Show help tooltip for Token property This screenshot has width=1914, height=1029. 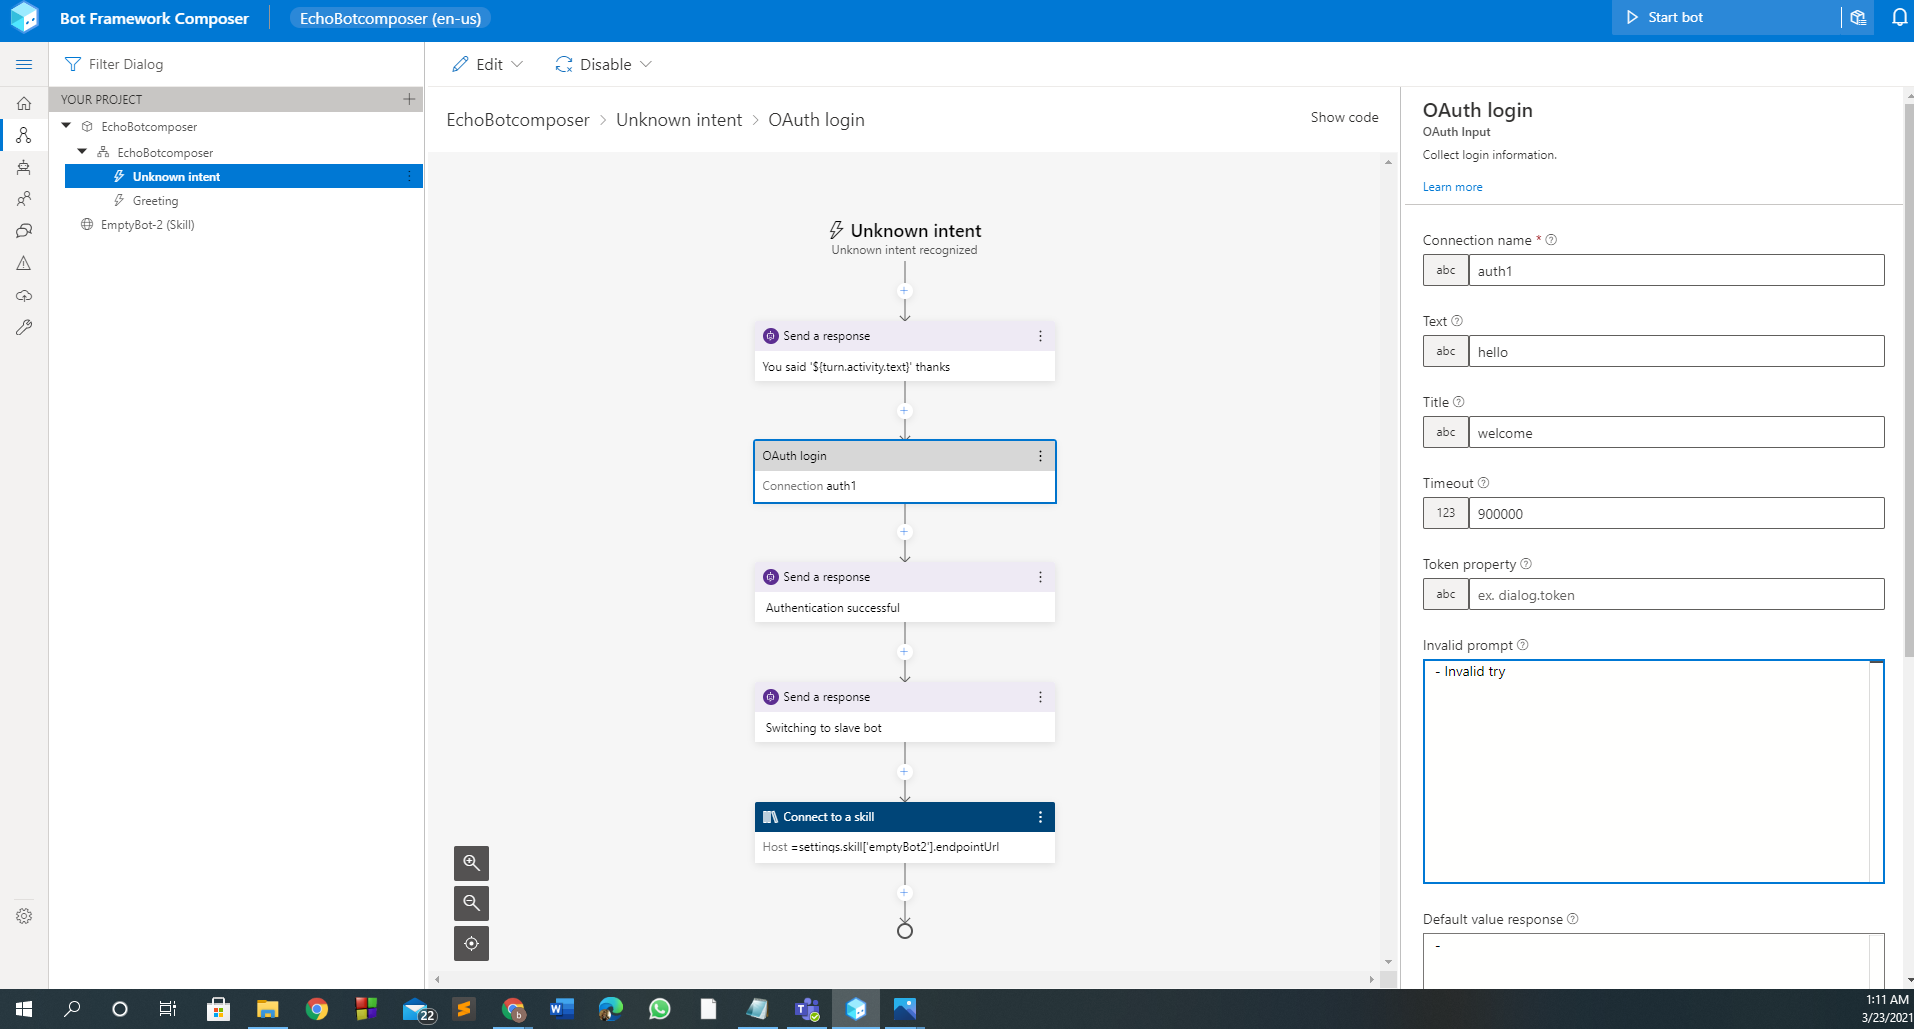1526,564
